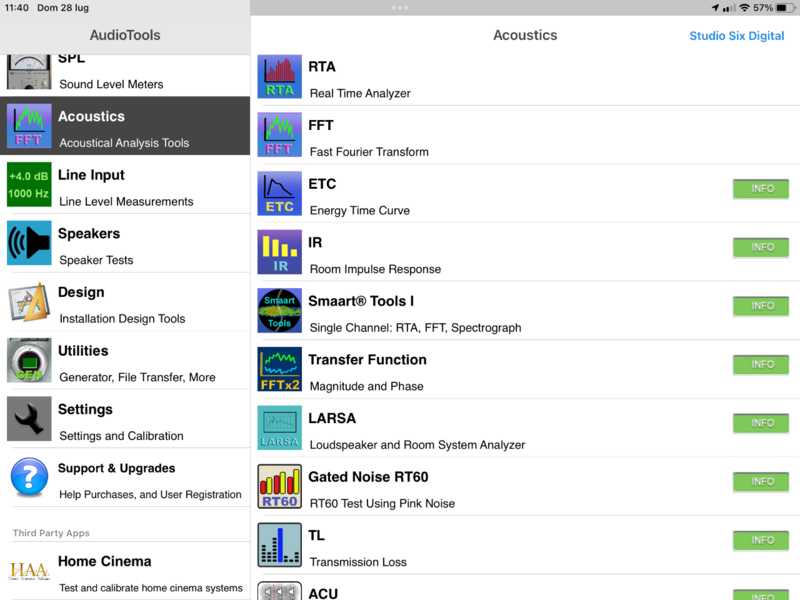Go to Utilities in the sidebar
Viewport: 800px width, 600px height.
[x=125, y=361]
